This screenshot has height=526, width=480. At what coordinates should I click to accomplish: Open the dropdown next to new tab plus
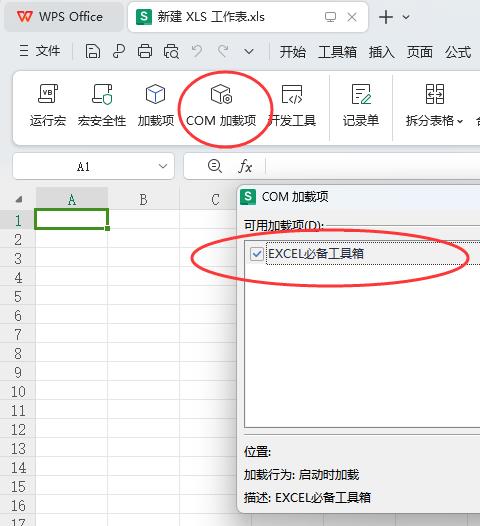[x=406, y=17]
